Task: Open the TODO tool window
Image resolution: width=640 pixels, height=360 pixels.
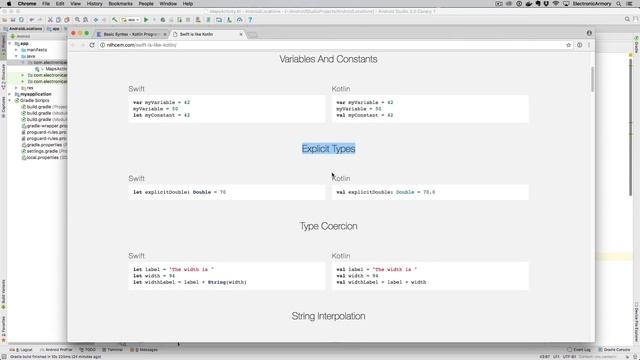Action: (88, 350)
